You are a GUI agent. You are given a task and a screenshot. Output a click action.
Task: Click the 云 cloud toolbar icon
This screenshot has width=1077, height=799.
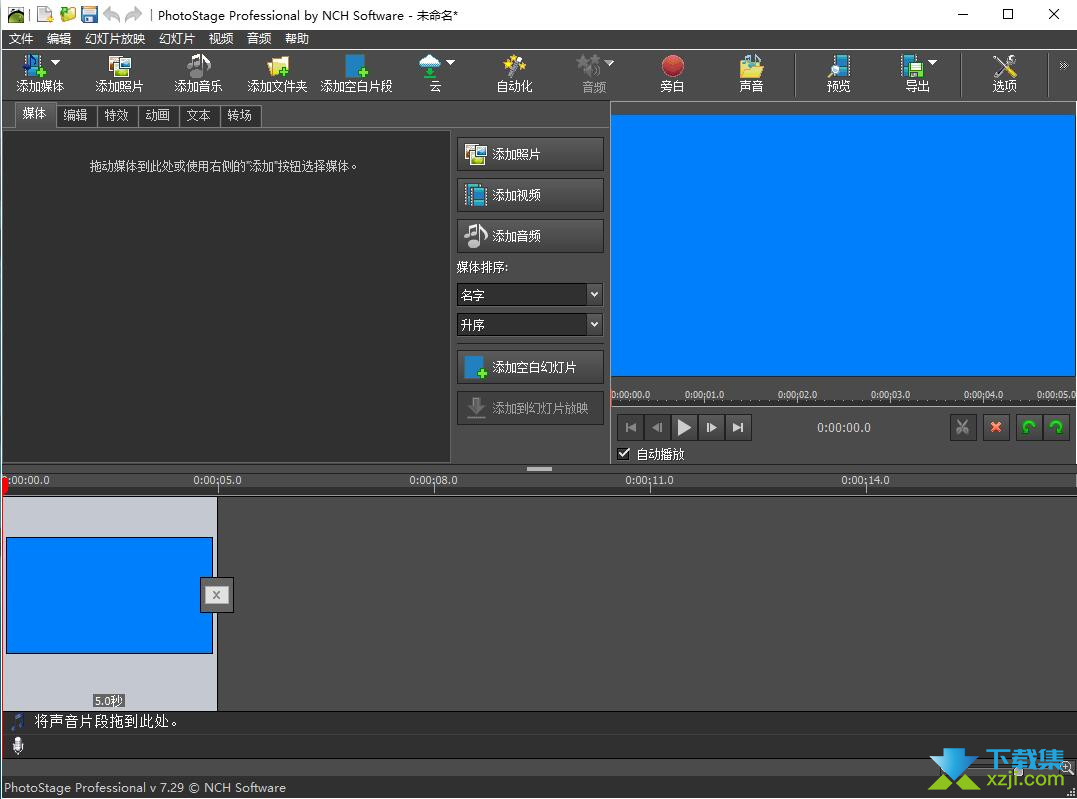click(431, 73)
